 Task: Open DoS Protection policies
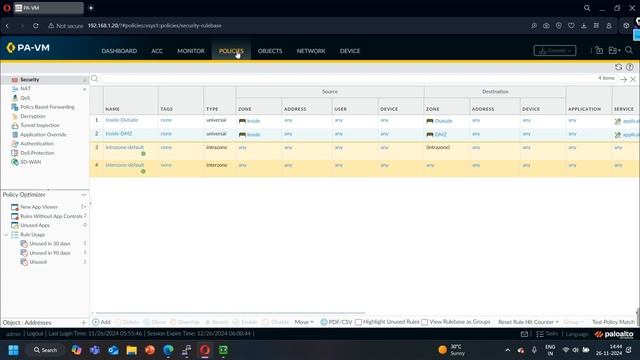click(37, 153)
